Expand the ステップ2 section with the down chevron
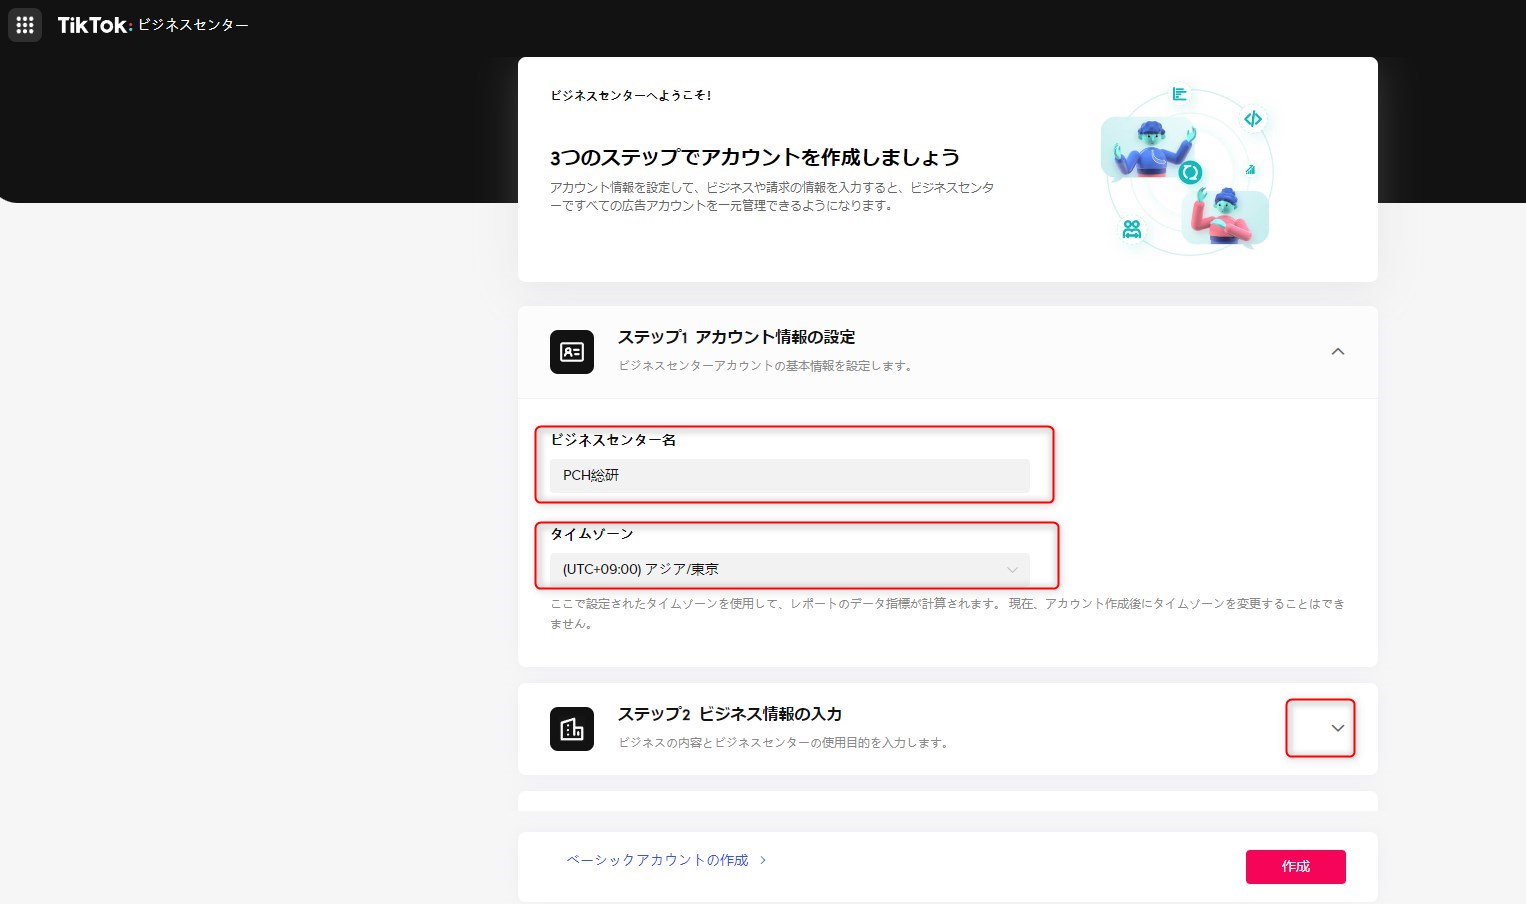 pyautogui.click(x=1337, y=728)
